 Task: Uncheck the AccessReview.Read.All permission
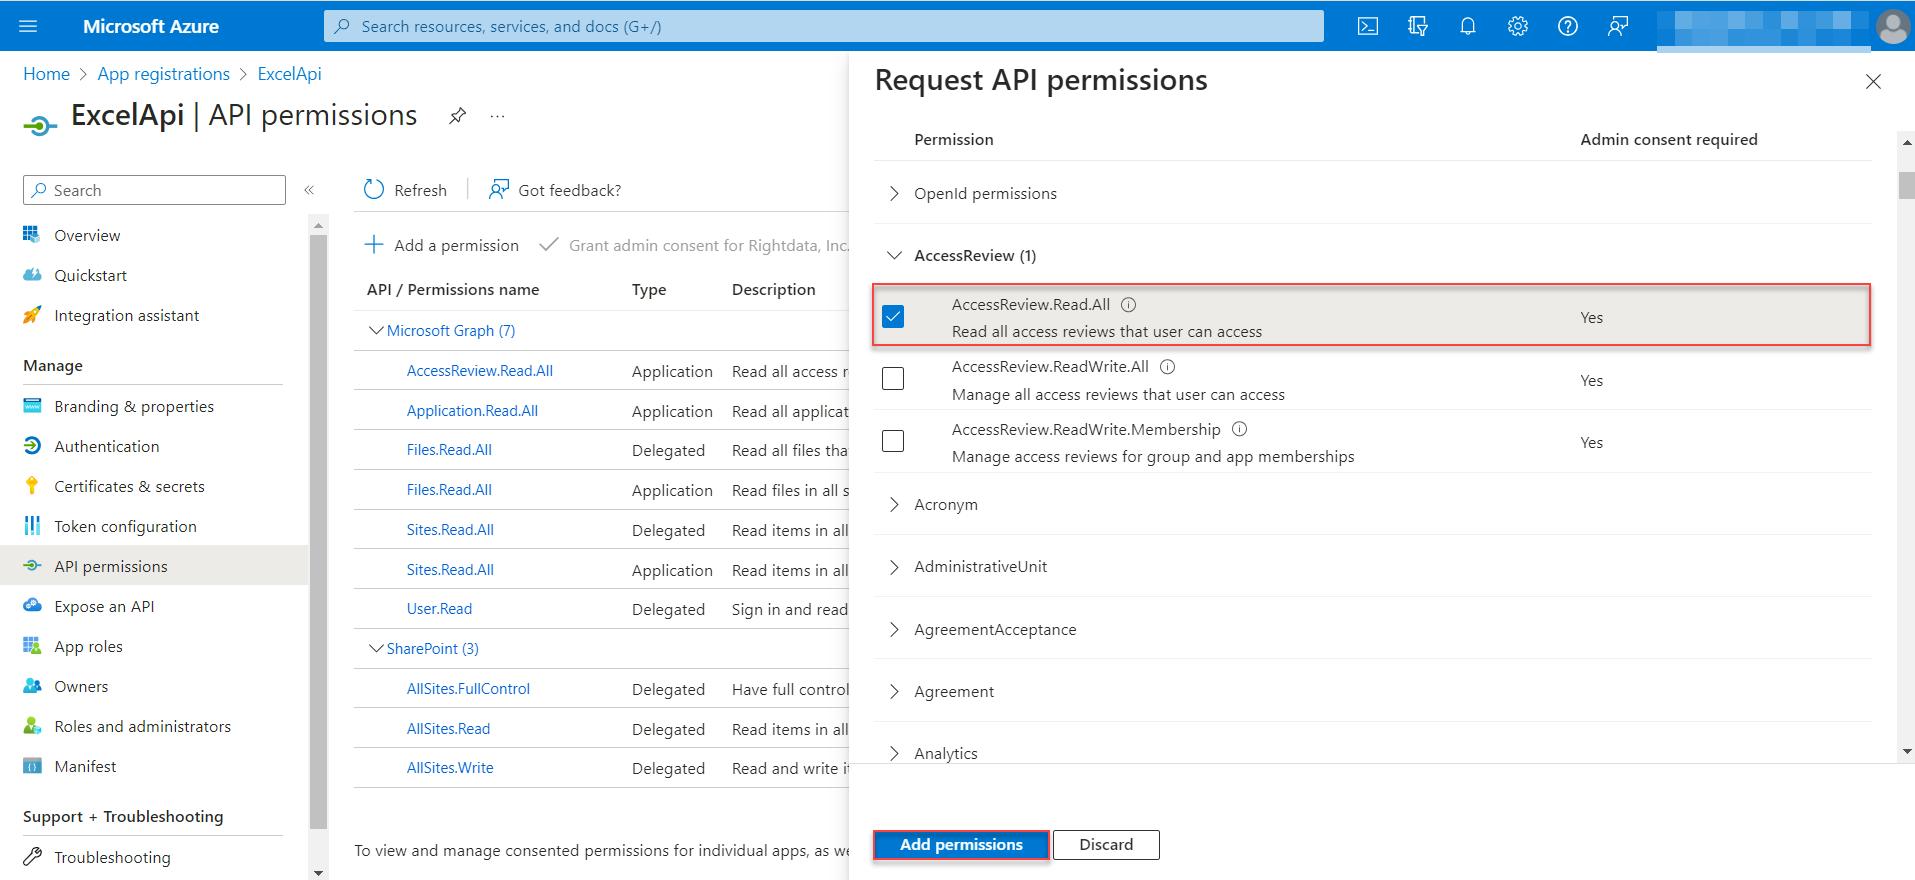click(x=893, y=316)
